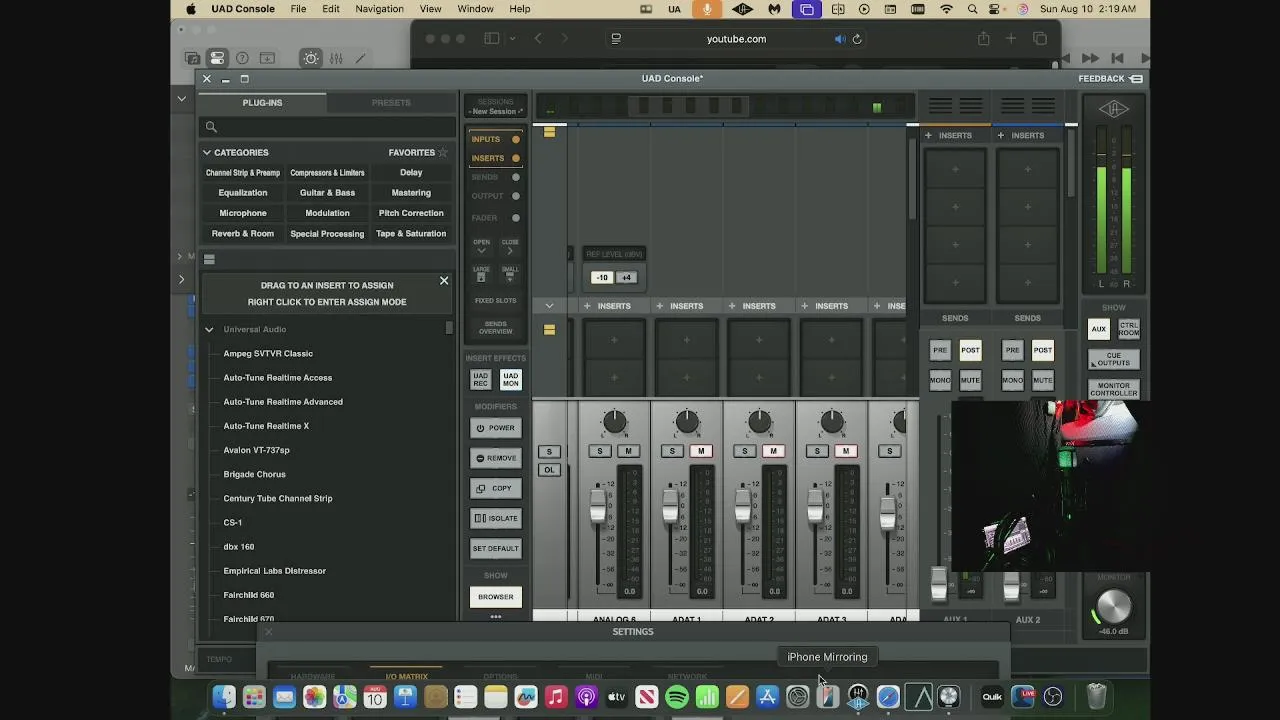Click the ANALOG 6 channel fader
Viewport: 1280px width, 720px height.
(598, 505)
